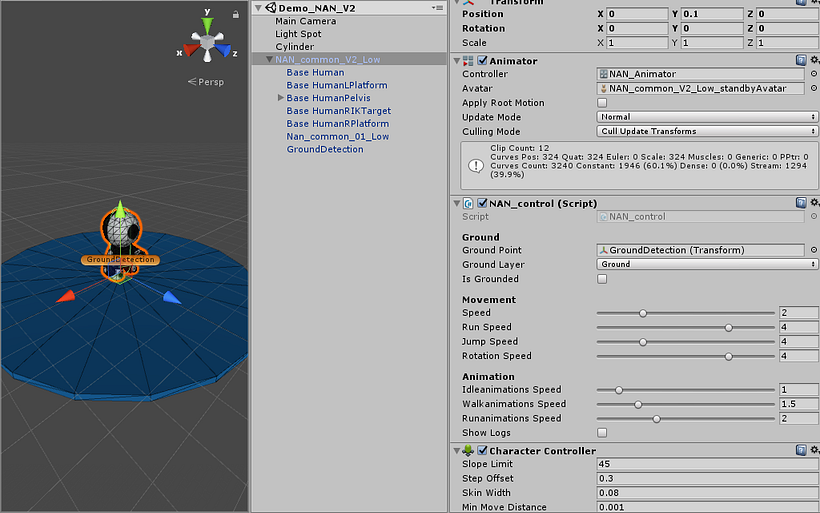Select Base HumanRIKTarget in hierarchy

[338, 111]
